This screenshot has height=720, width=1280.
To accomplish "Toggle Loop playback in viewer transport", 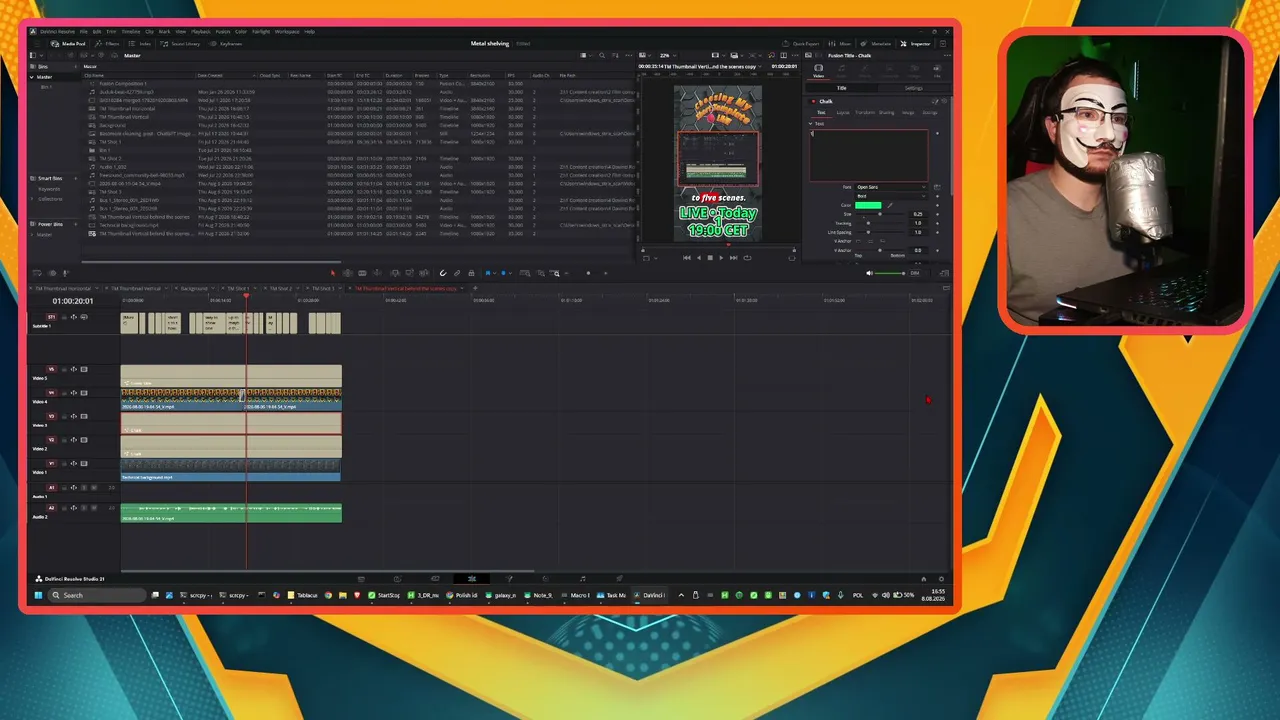I will [746, 258].
